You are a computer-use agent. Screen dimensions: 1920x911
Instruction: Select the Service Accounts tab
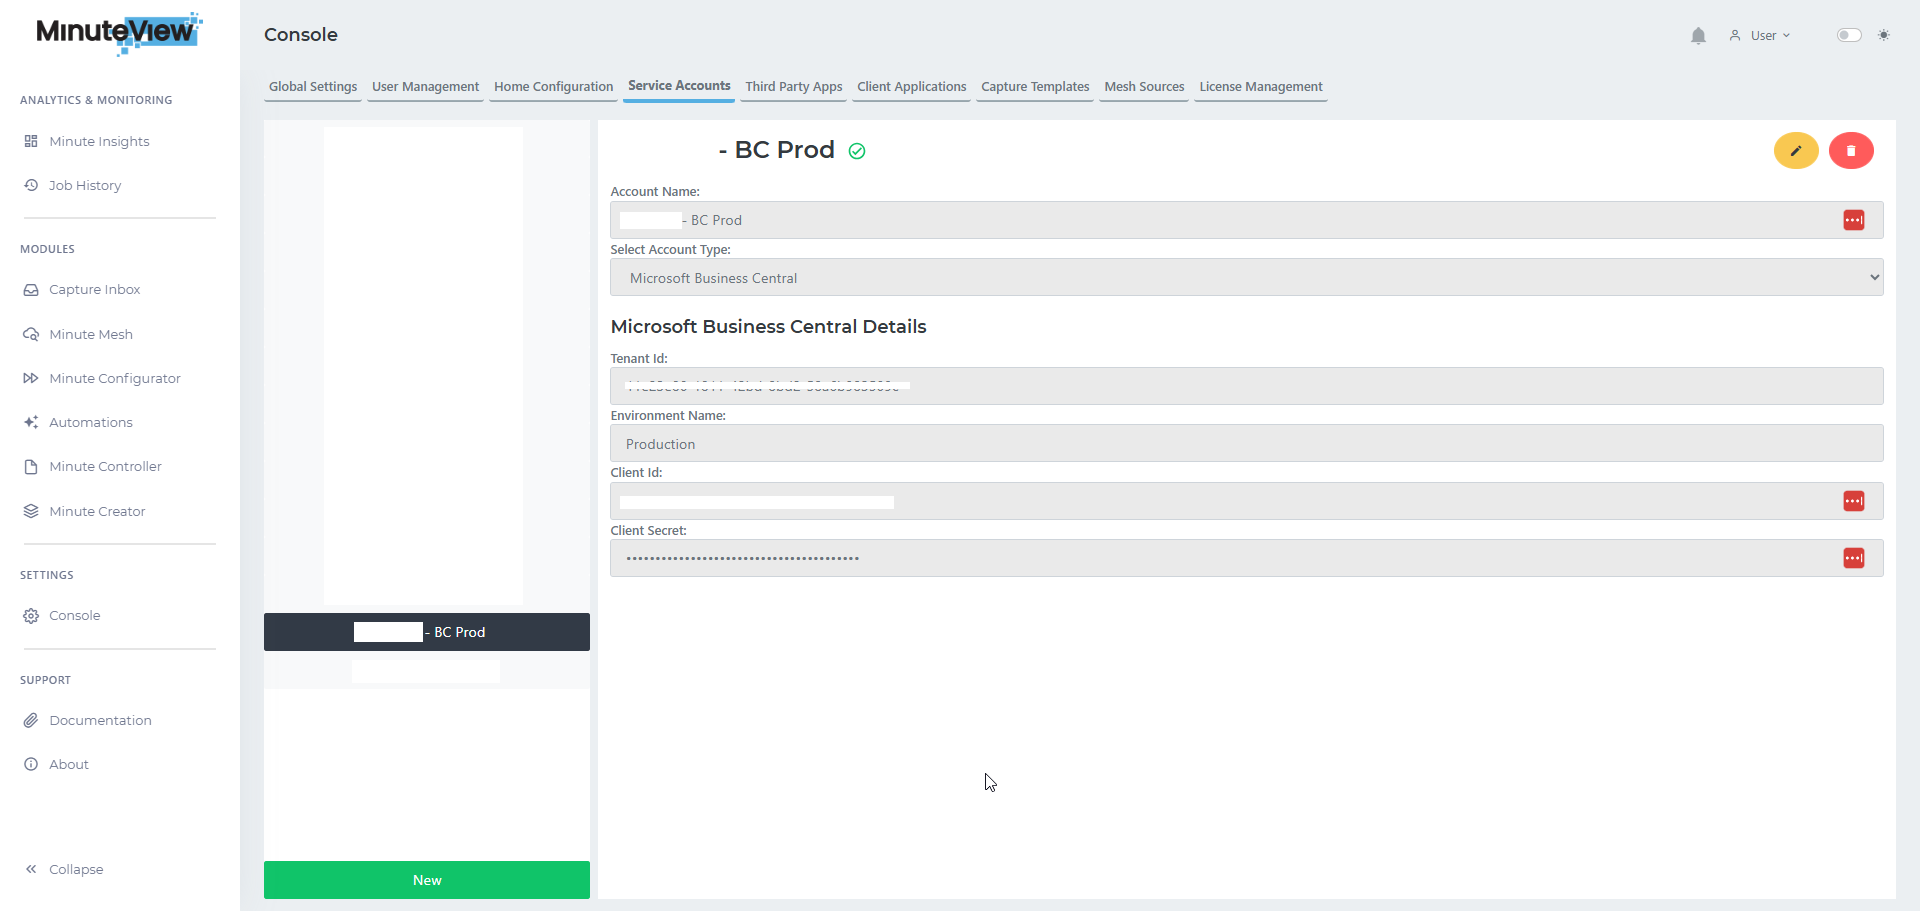(x=679, y=86)
